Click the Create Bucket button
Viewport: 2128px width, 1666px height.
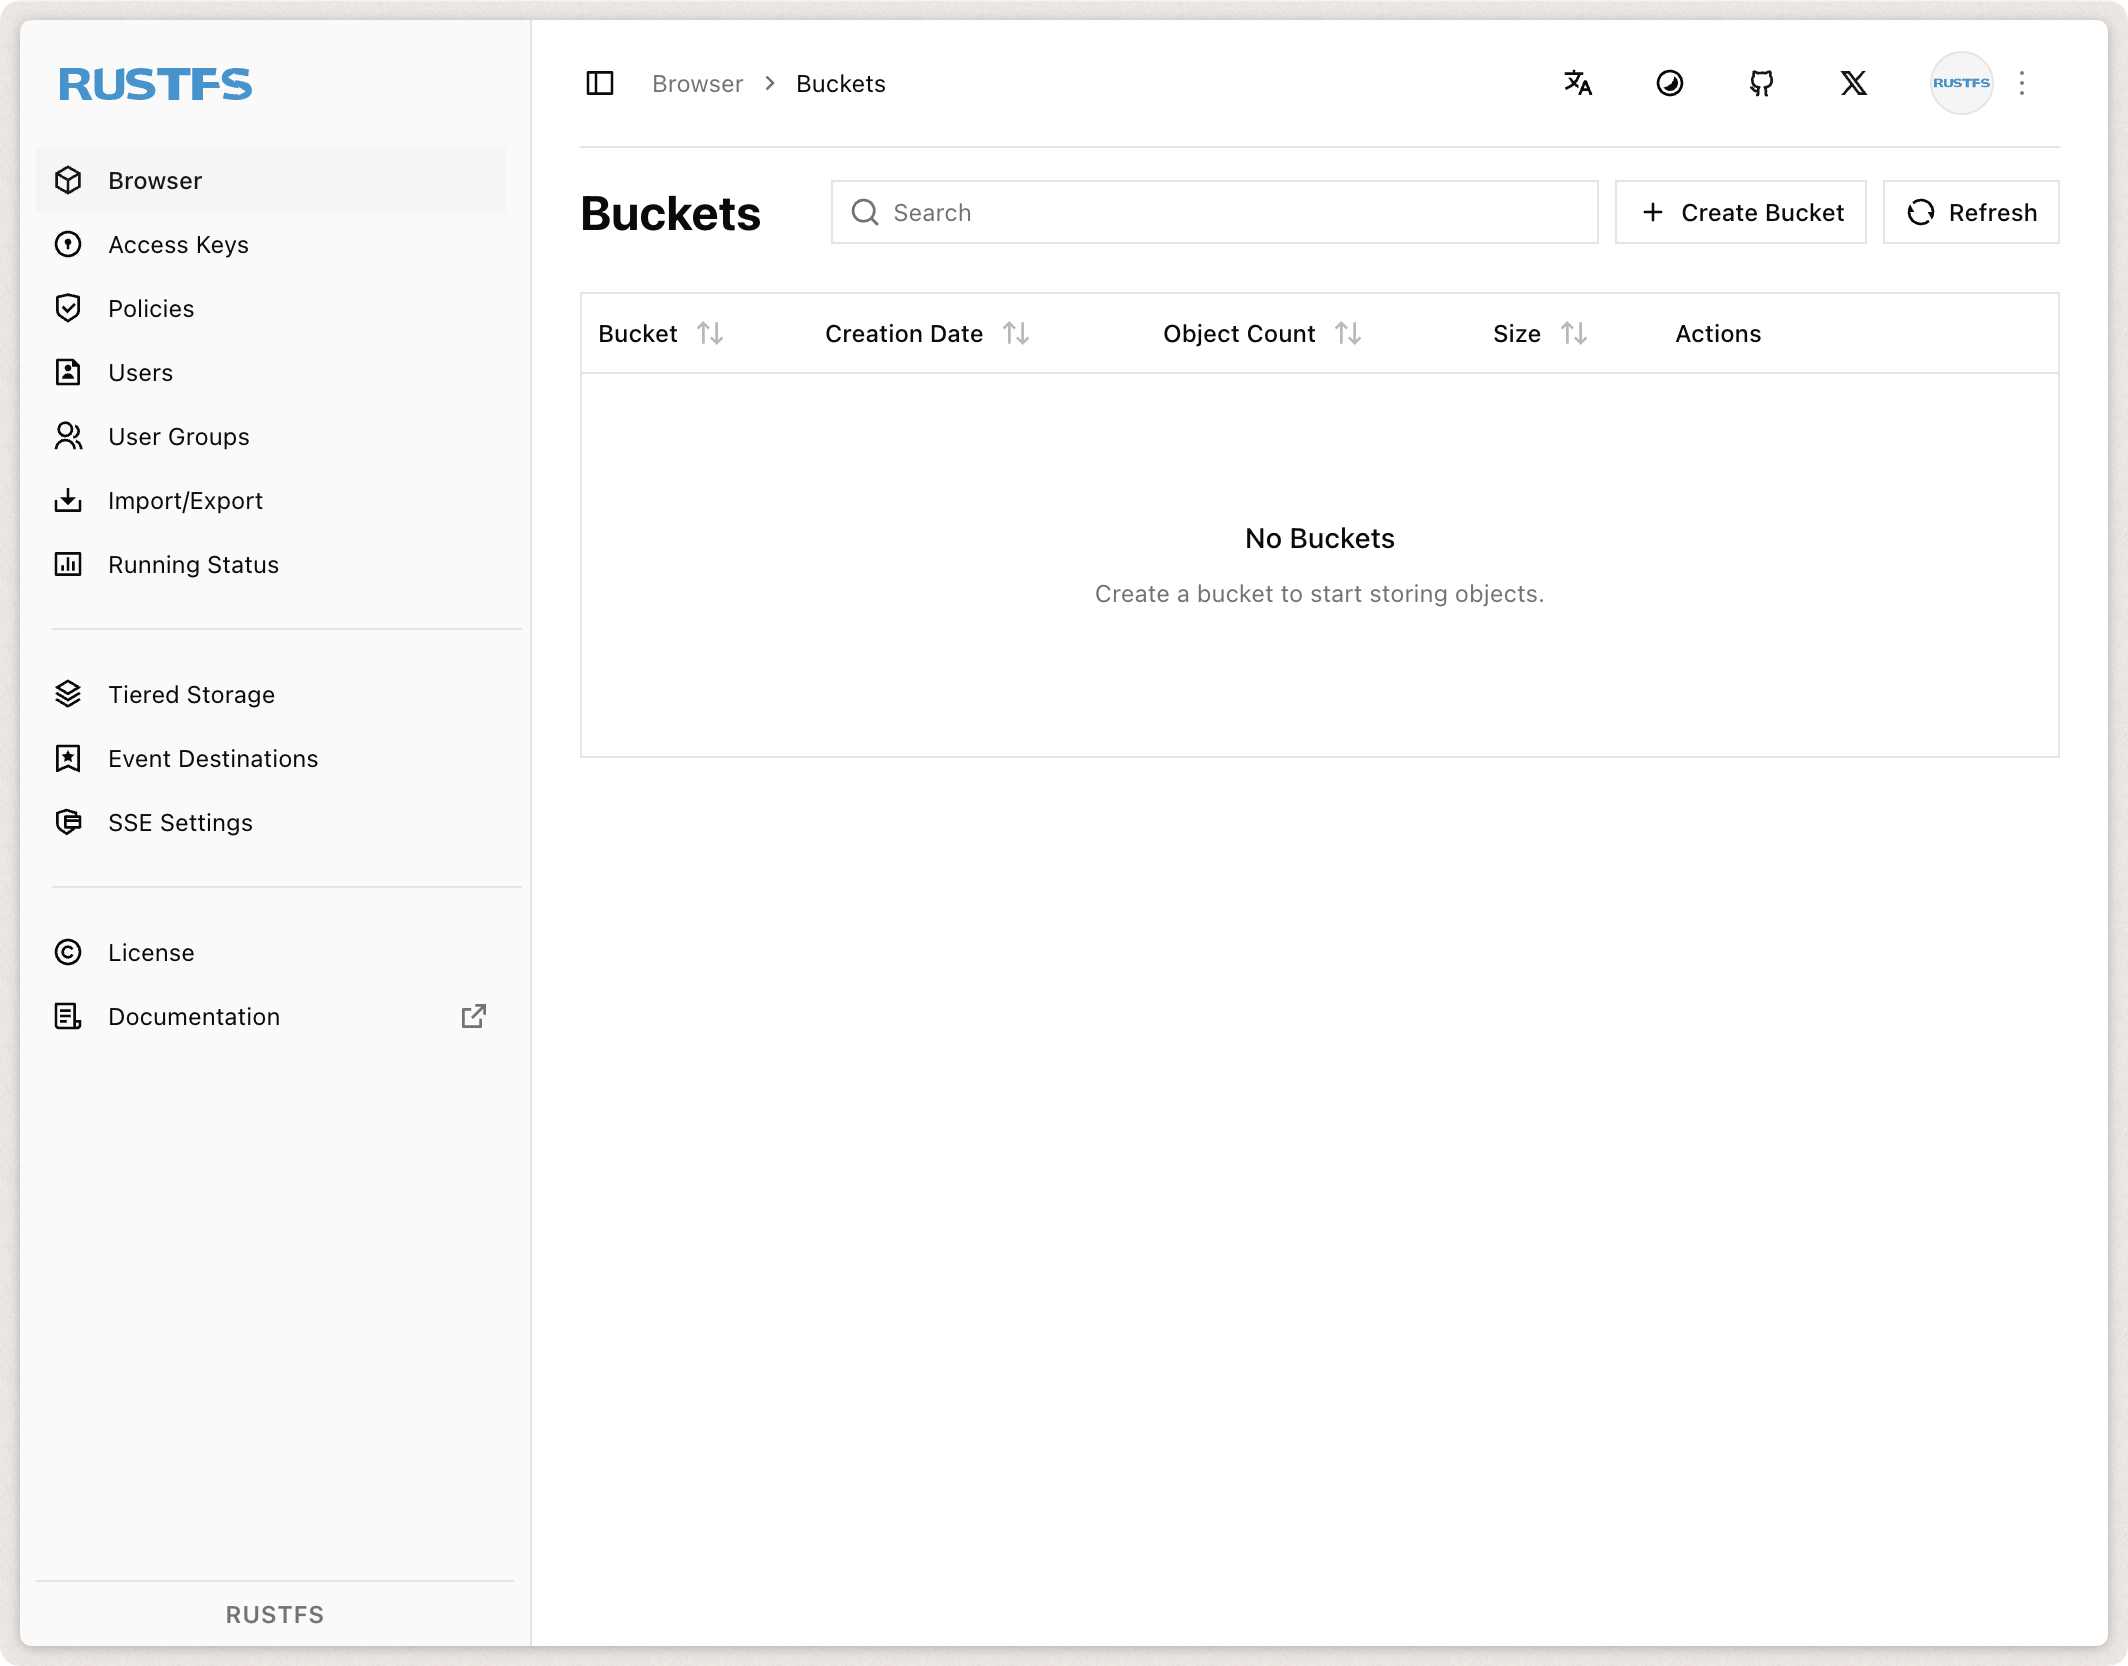(x=1740, y=212)
